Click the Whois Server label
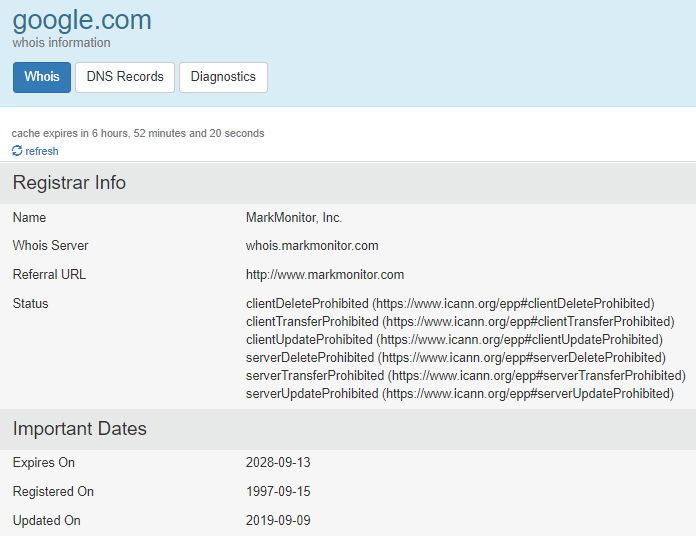696x536 pixels. click(x=51, y=245)
